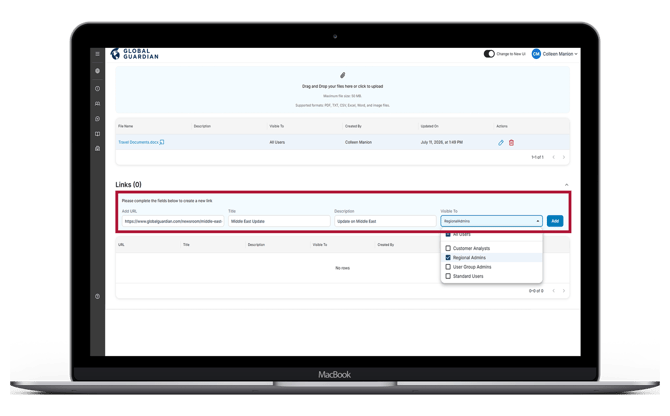670x416 pixels.
Task: Go to previous page of links table
Action: point(553,291)
